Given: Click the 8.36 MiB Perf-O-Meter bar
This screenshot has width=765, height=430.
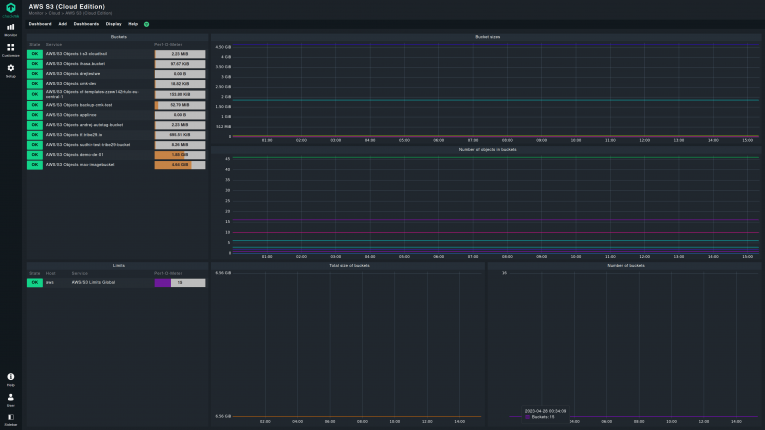Looking at the screenshot, I should coord(180,144).
